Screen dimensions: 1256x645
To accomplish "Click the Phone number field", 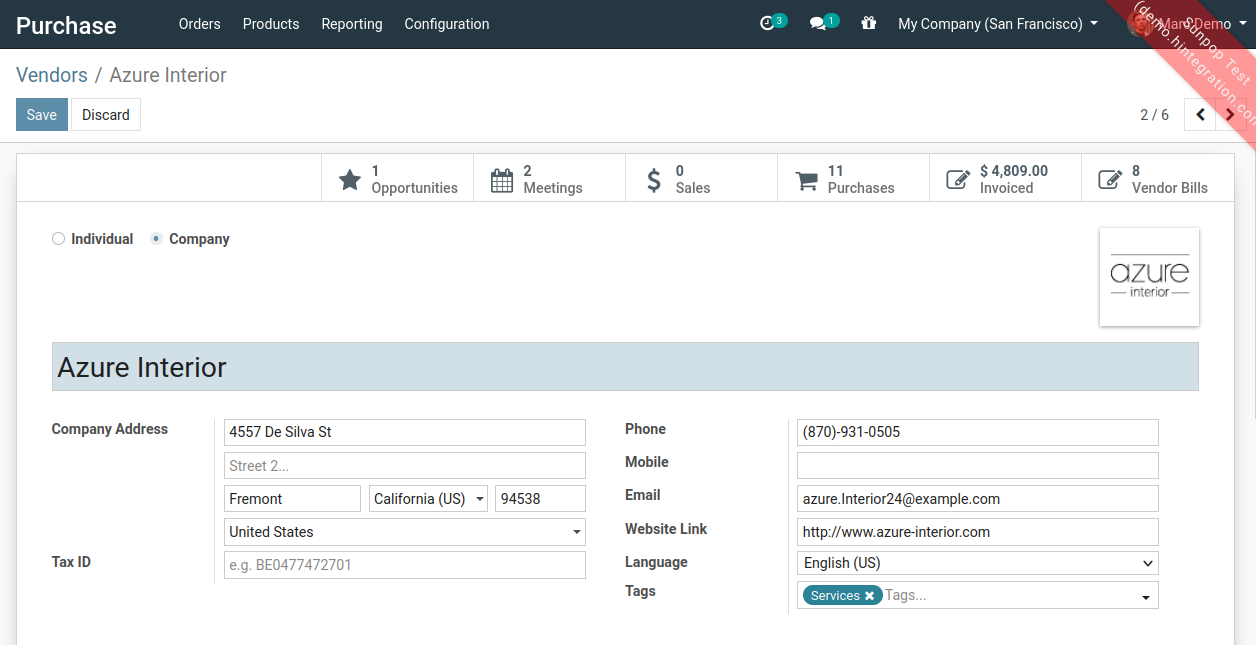I will click(978, 432).
